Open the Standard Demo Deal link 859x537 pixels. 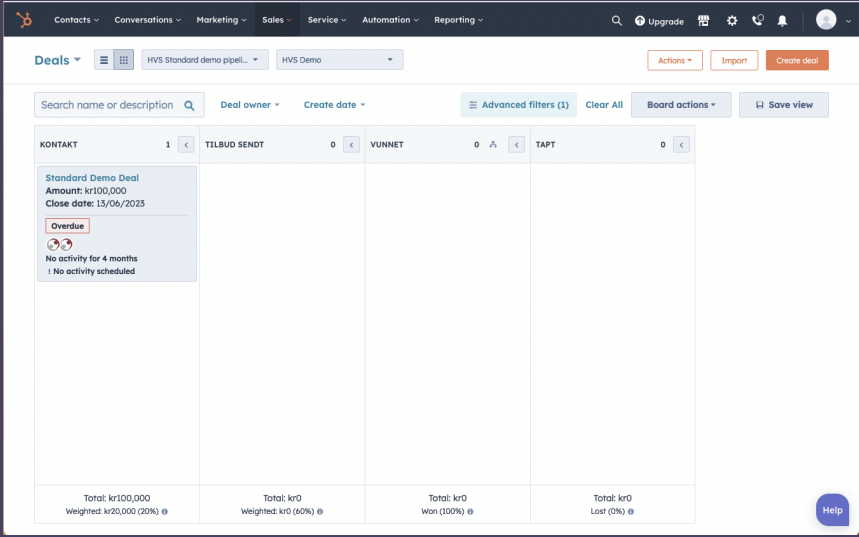coord(92,178)
